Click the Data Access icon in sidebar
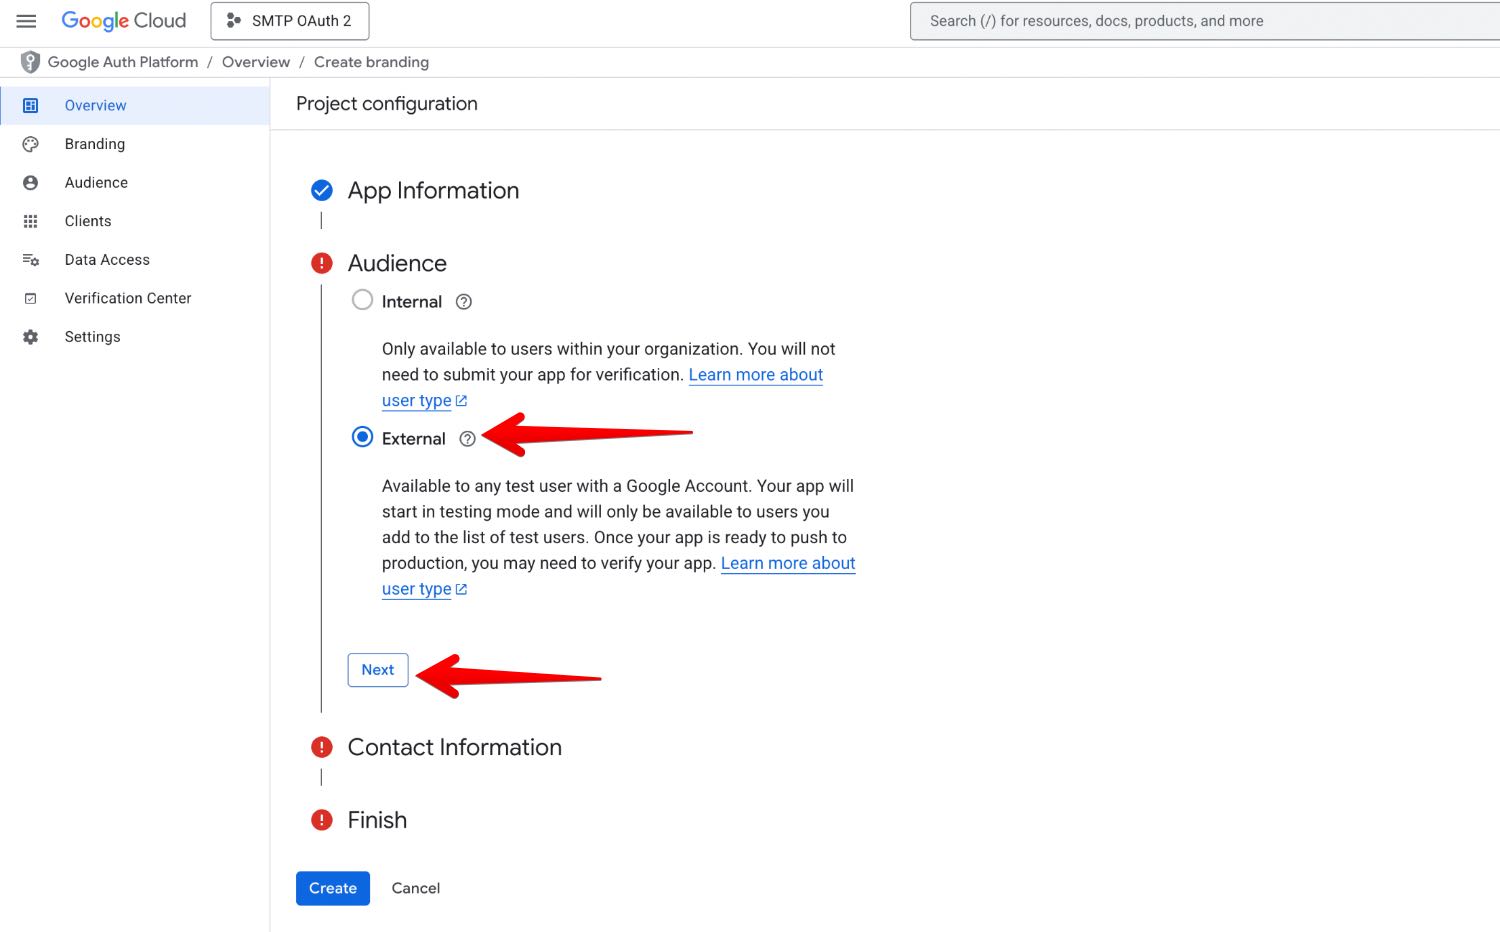 pos(31,260)
